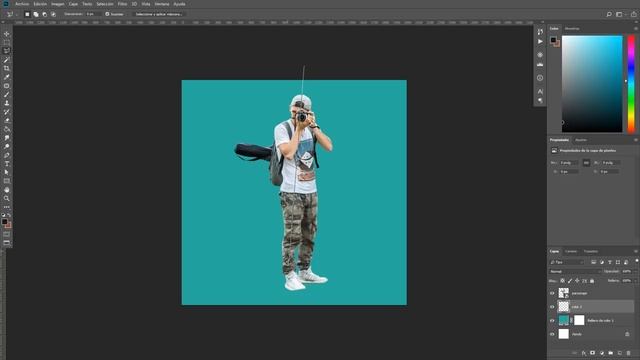Open the Edit Toolbar ellipsis

click(x=7, y=207)
